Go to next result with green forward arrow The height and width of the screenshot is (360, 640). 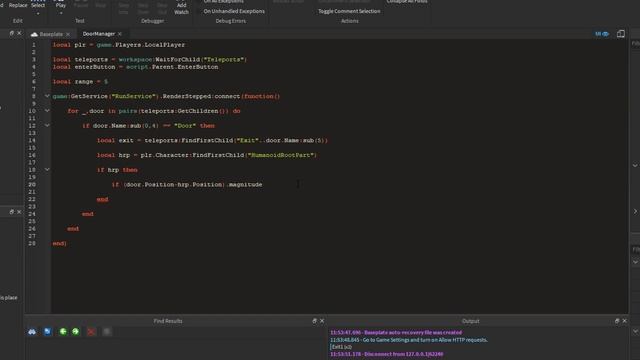pos(76,332)
